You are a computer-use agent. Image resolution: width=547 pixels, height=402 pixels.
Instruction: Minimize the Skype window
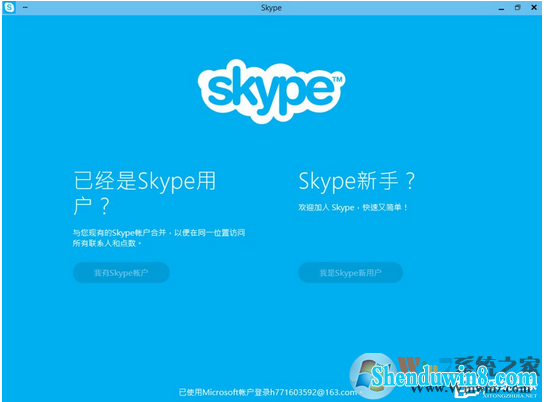click(501, 9)
